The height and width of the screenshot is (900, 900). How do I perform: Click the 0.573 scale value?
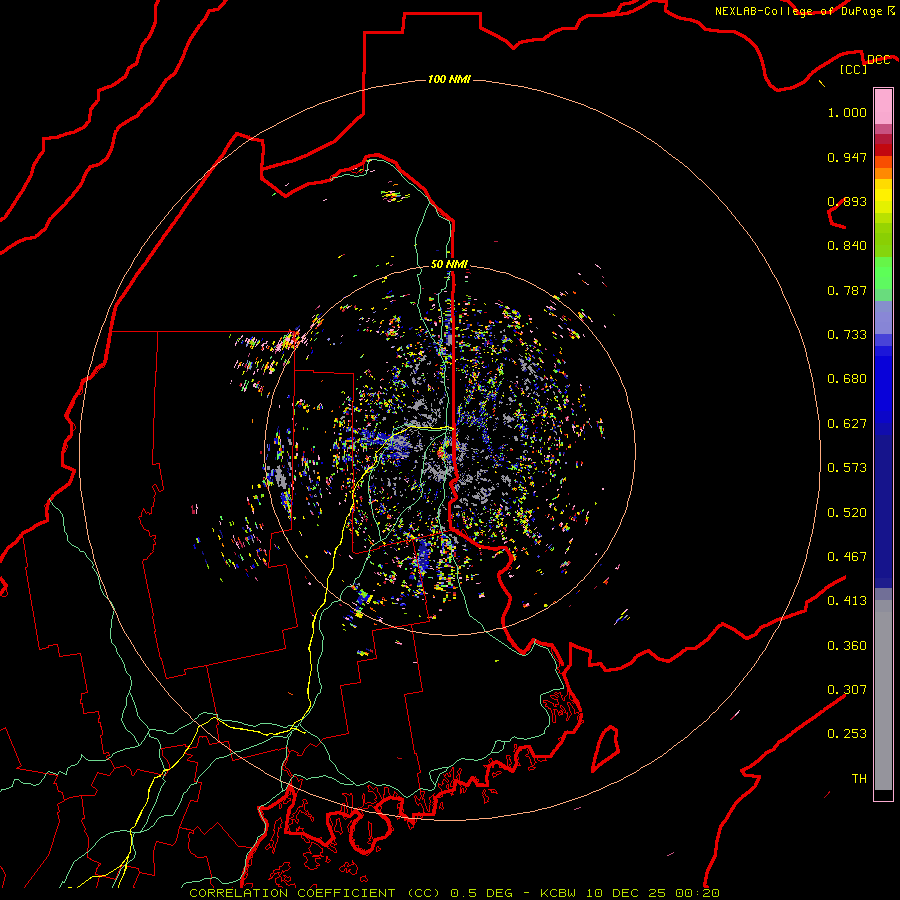[847, 468]
